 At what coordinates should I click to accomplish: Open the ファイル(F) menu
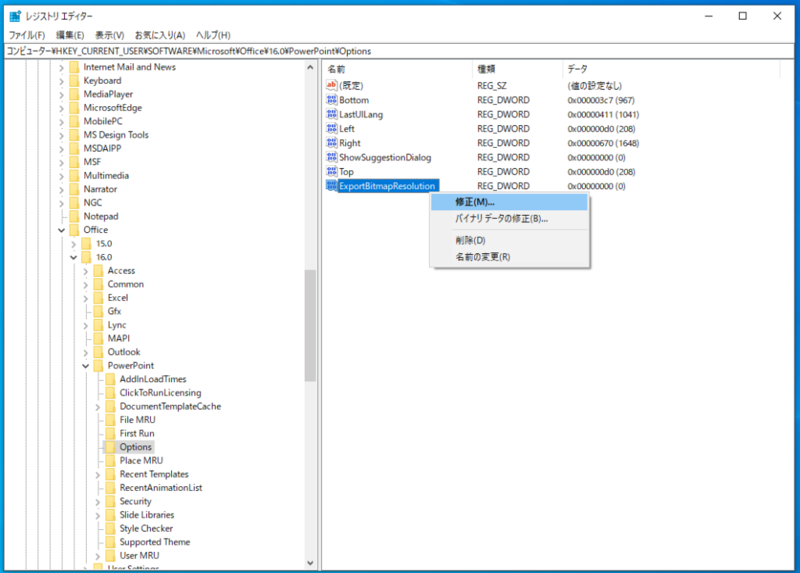(x=27, y=35)
